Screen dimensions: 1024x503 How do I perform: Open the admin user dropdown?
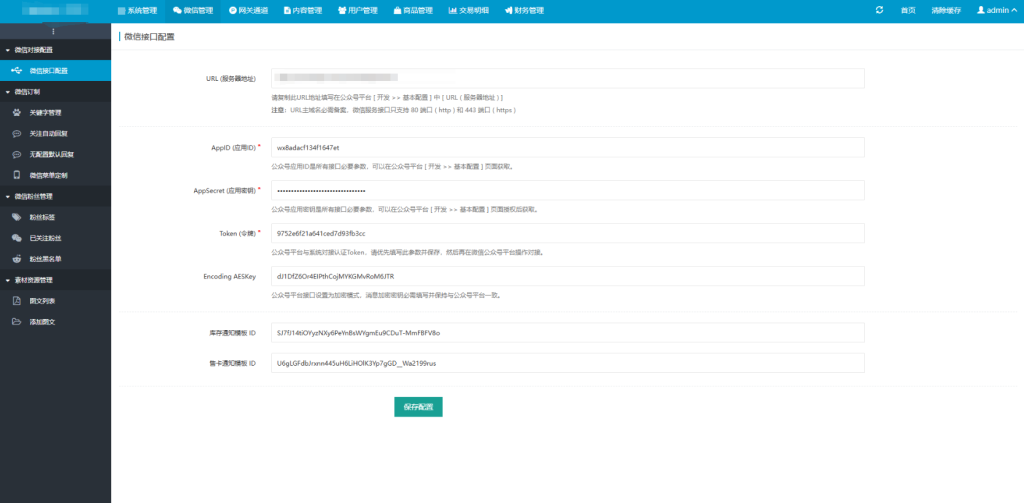point(997,10)
